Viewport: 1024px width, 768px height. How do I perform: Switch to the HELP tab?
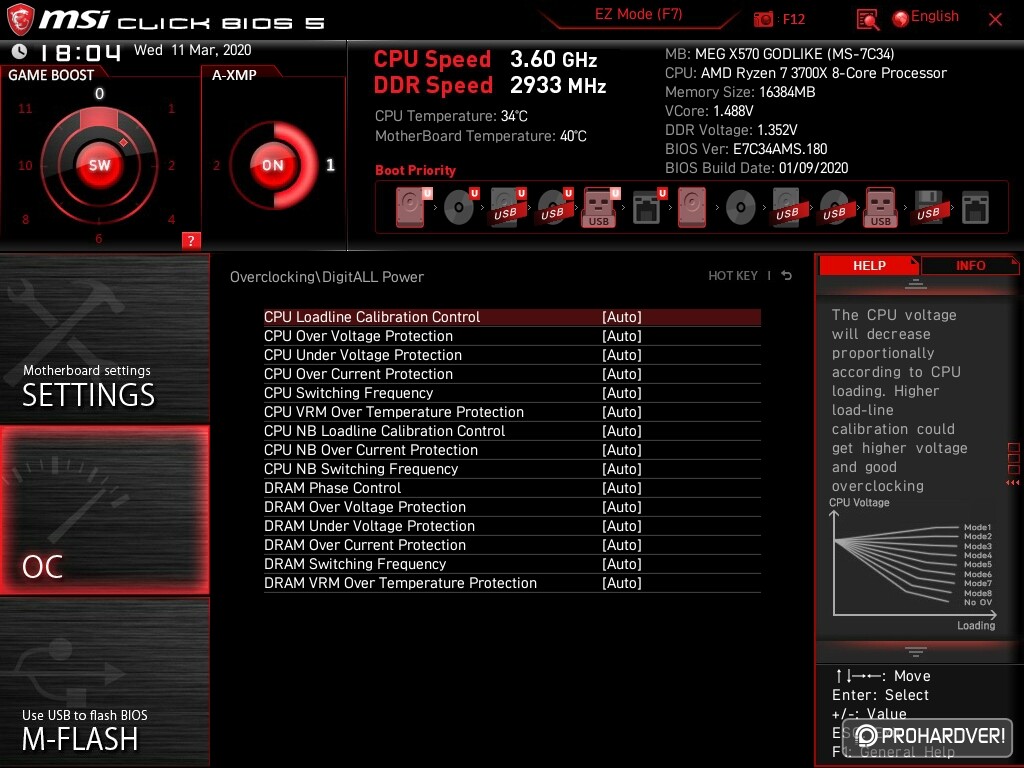point(869,265)
